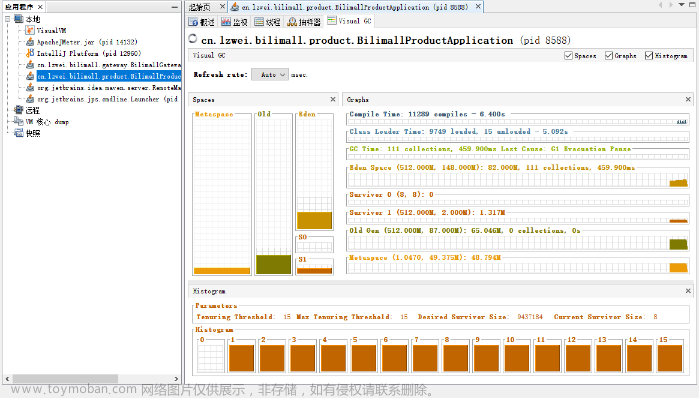Click the S1 survivor bar in Spaces

coord(314,271)
